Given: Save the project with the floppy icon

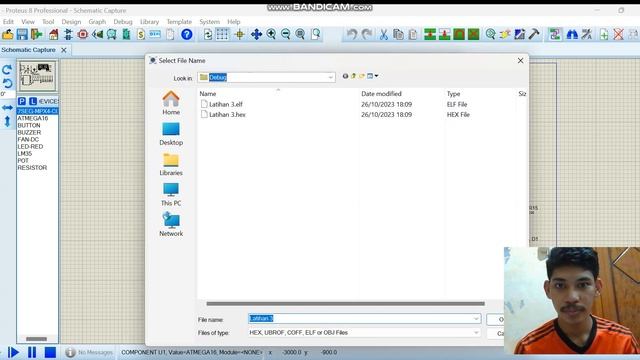Looking at the screenshot, I should [x=22, y=35].
